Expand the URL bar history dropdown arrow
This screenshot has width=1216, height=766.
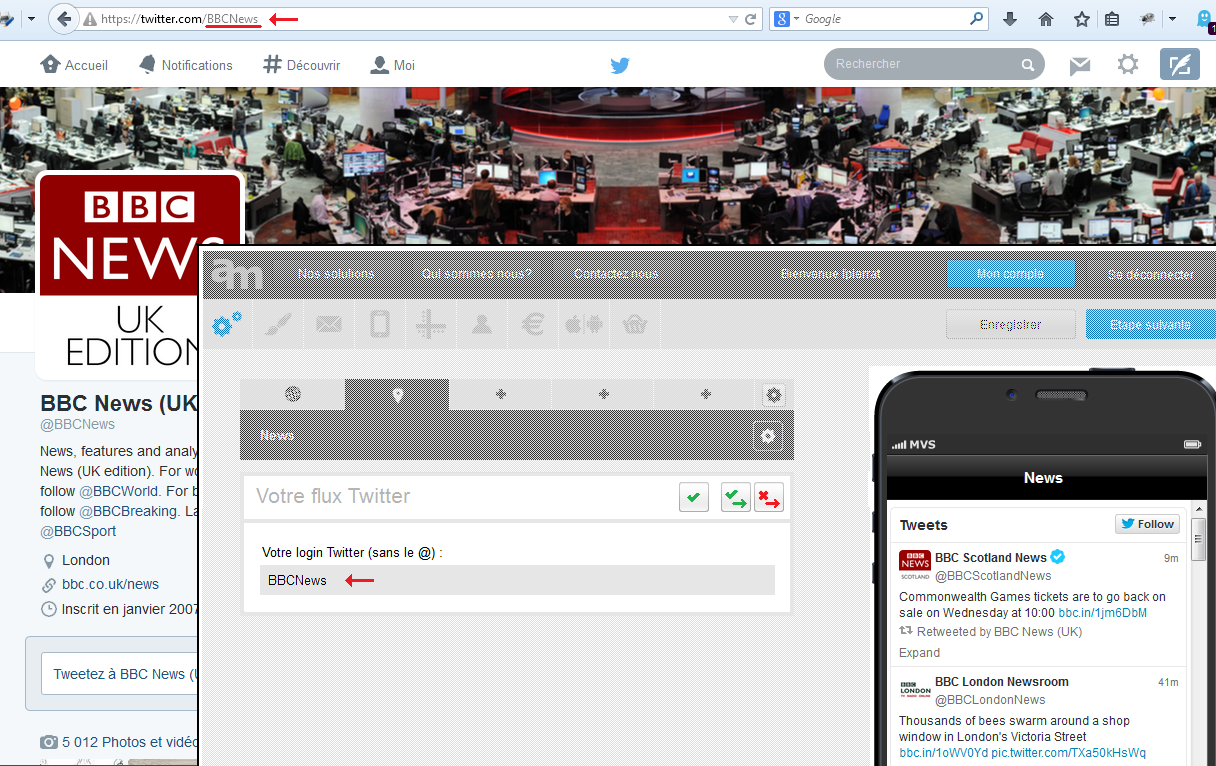(x=733, y=19)
